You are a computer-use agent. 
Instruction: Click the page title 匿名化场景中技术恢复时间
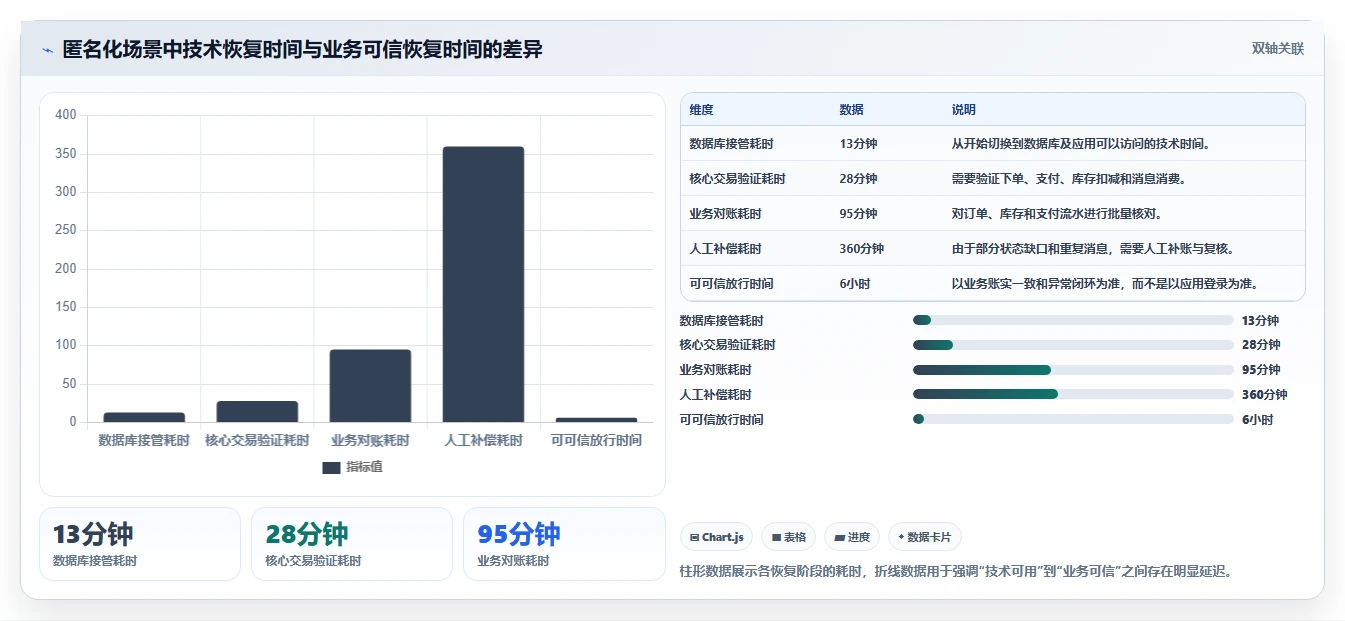(x=302, y=49)
